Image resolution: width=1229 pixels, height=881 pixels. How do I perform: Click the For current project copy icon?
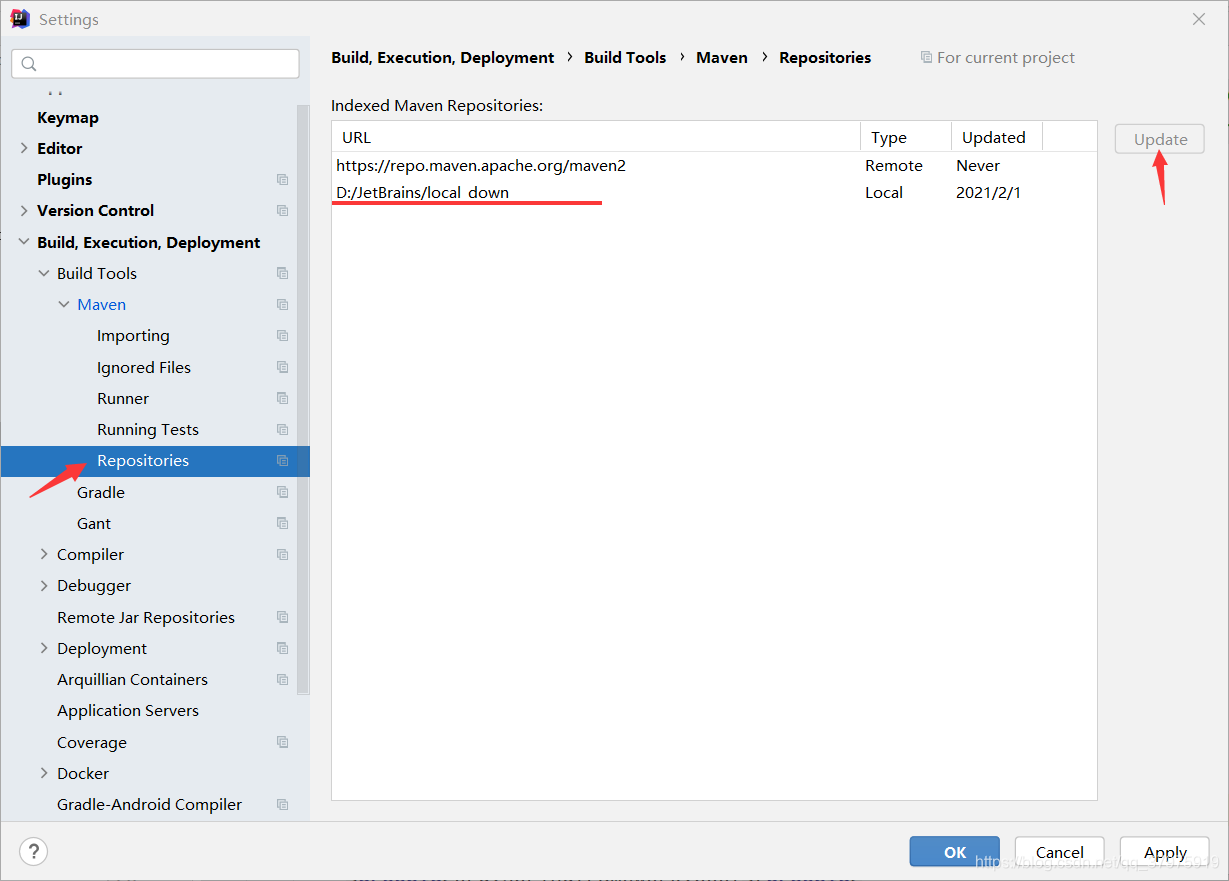926,58
